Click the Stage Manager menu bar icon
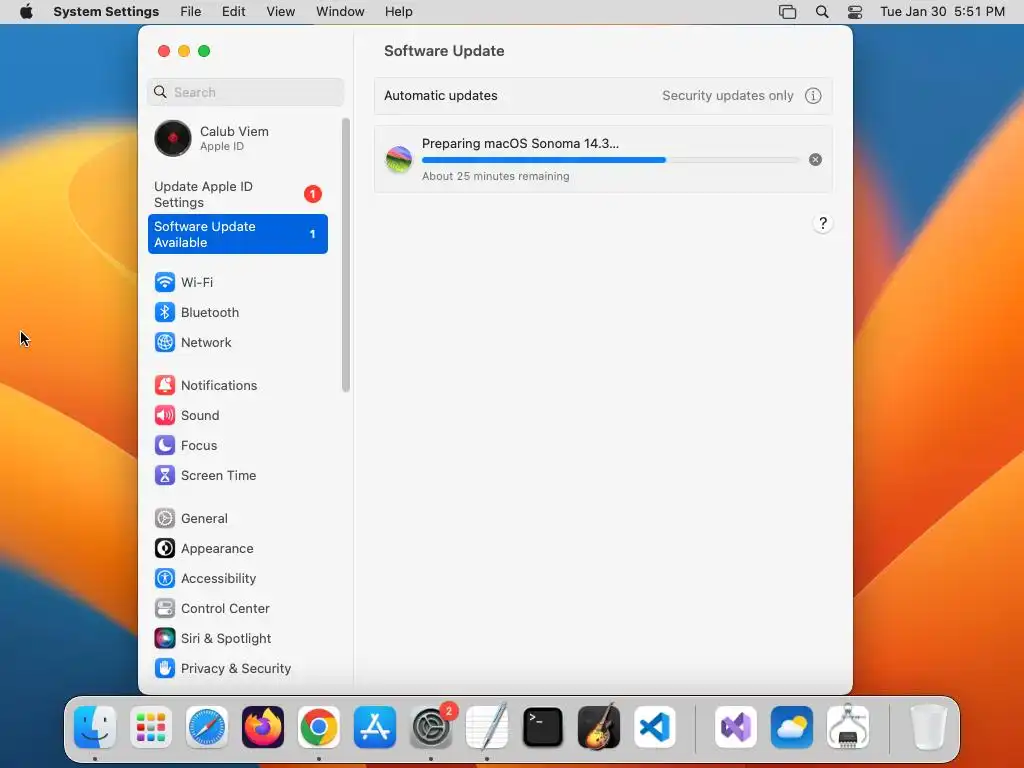Image resolution: width=1024 pixels, height=768 pixels. [x=788, y=12]
